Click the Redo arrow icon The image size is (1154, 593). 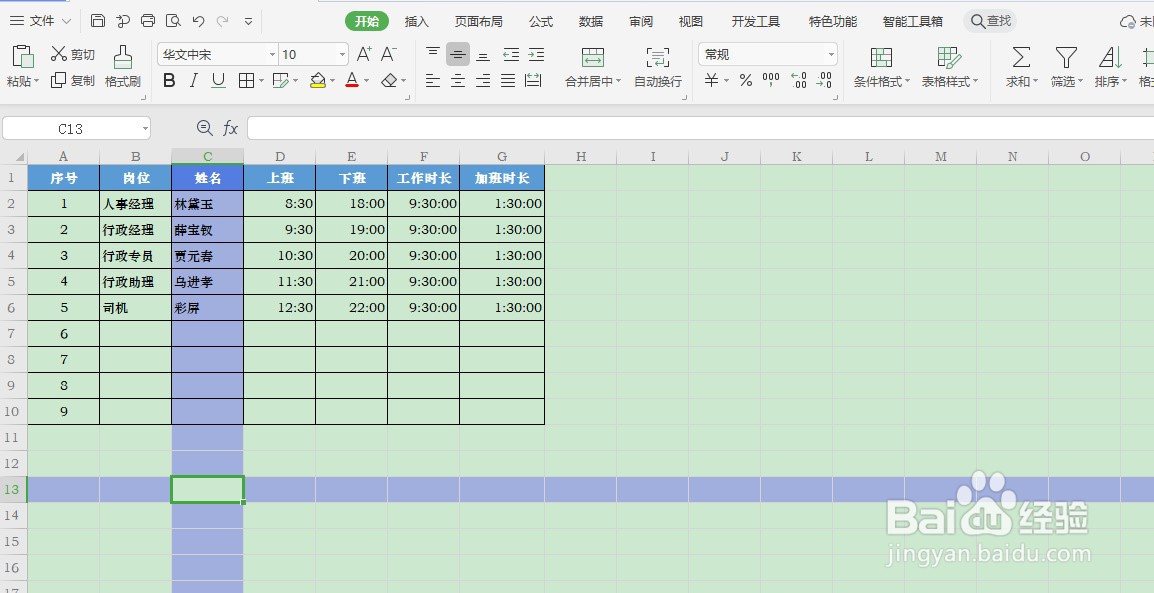pyautogui.click(x=222, y=21)
